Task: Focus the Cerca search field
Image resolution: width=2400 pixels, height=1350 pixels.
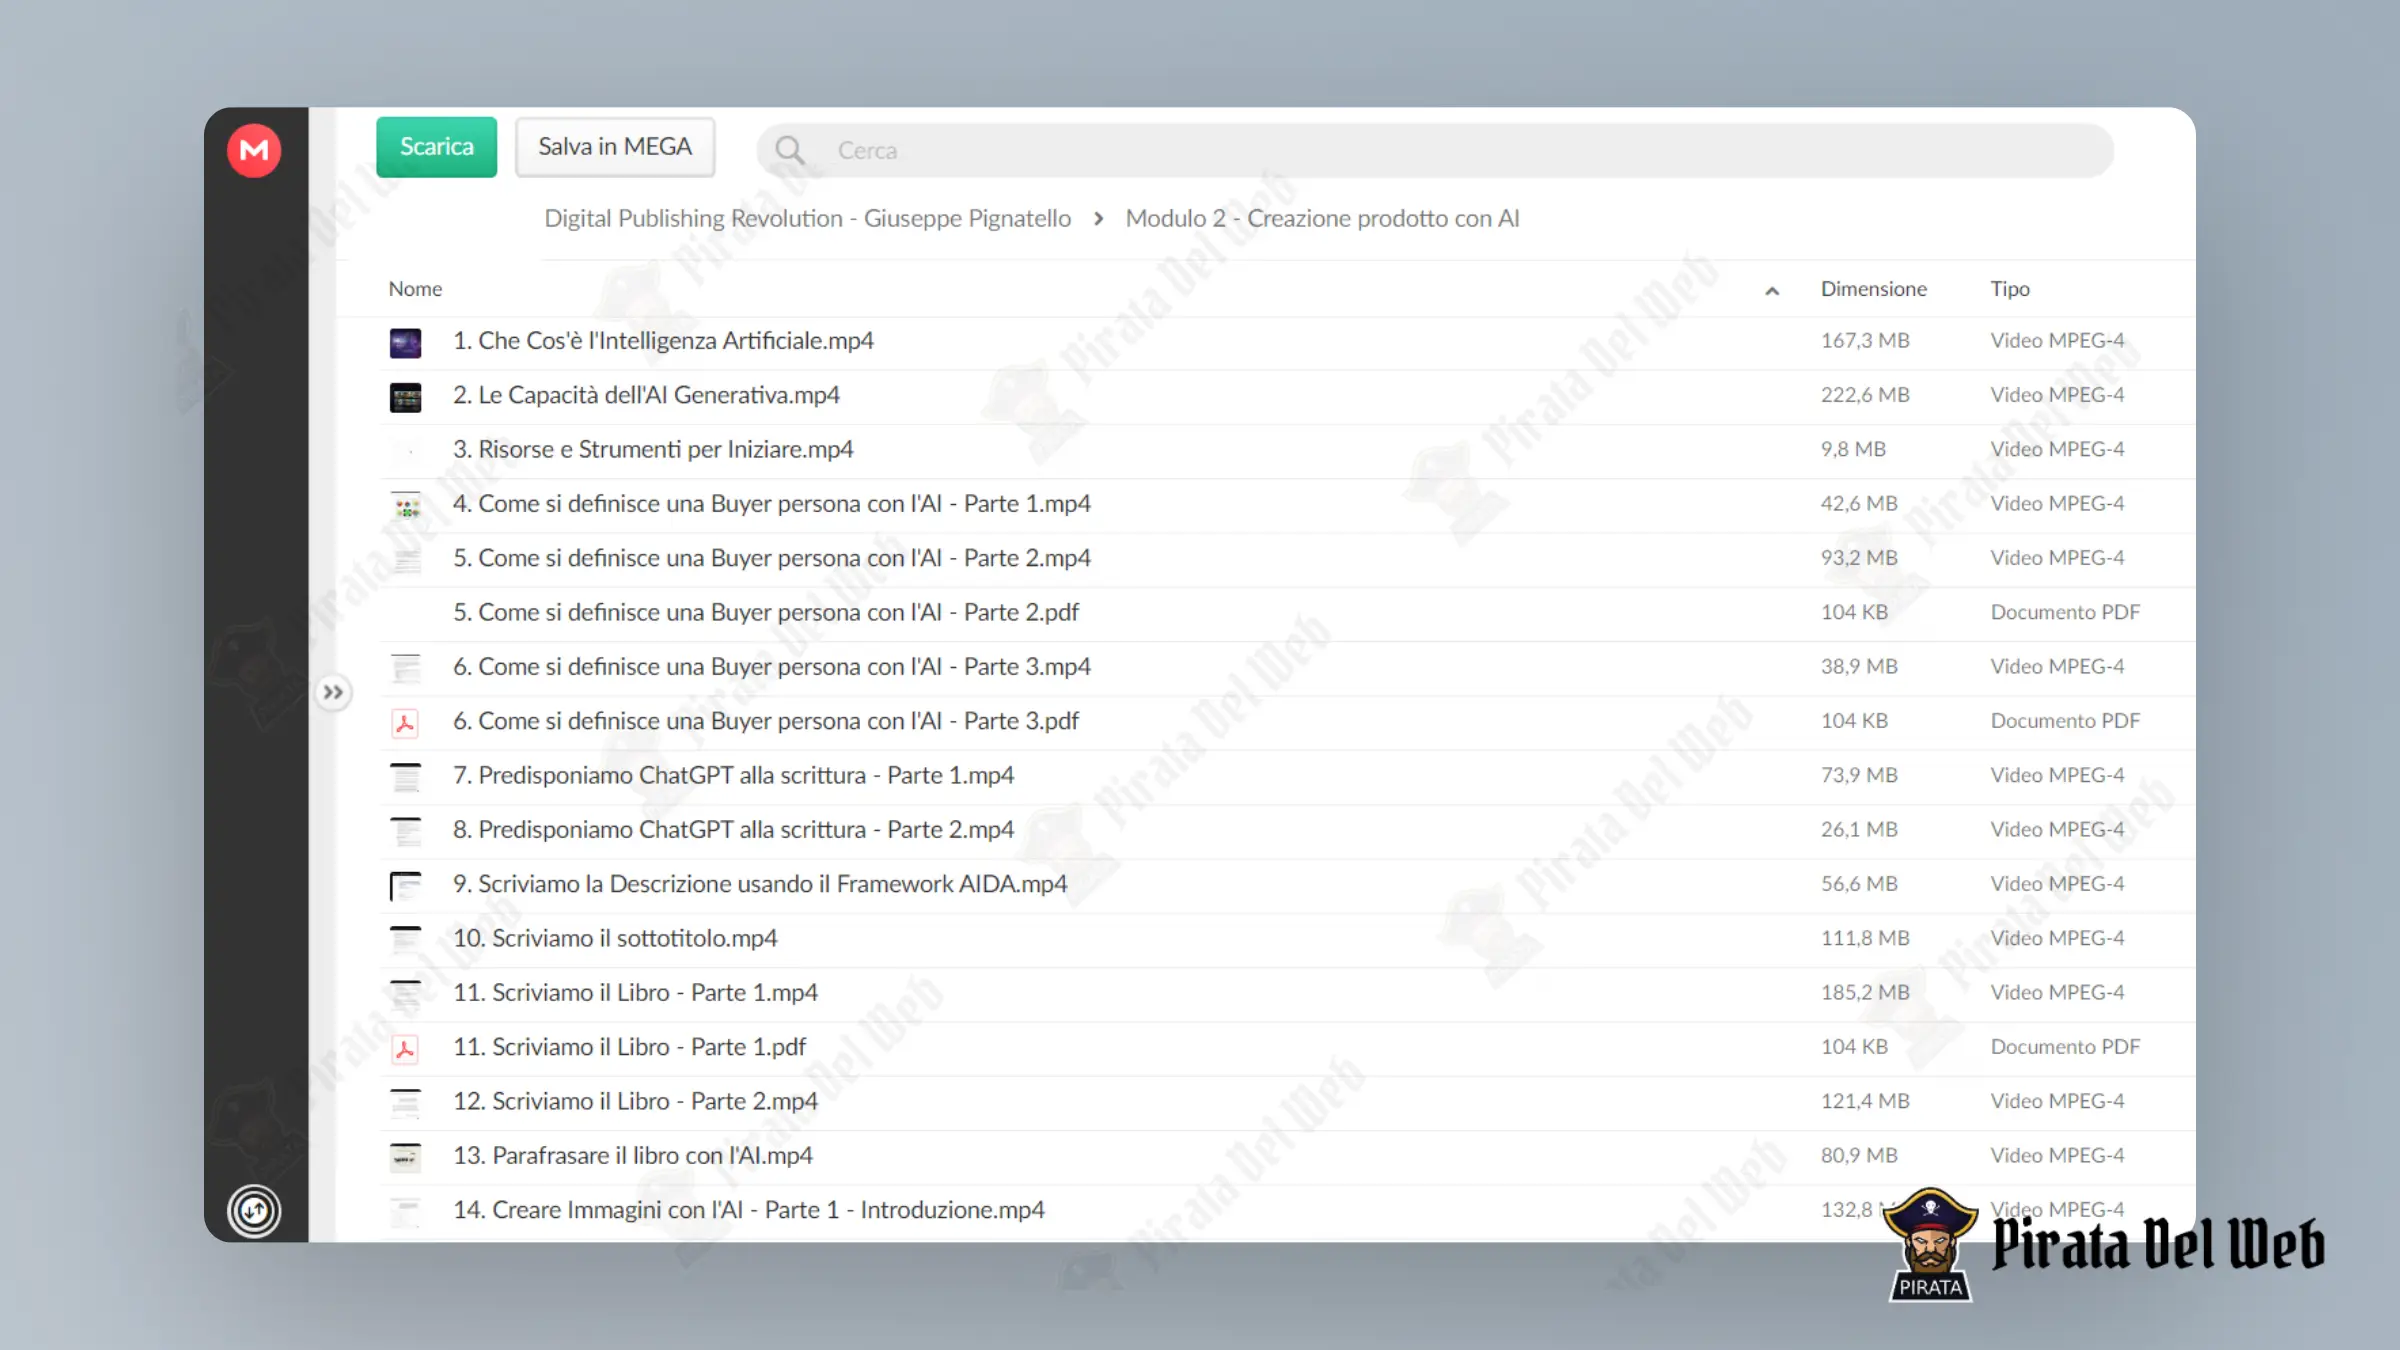Action: (1435, 150)
